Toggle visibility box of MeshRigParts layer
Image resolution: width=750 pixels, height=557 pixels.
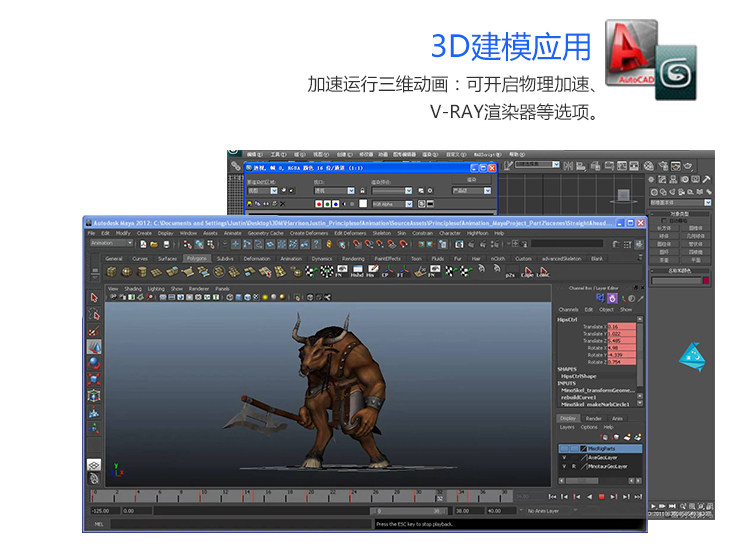tap(564, 449)
